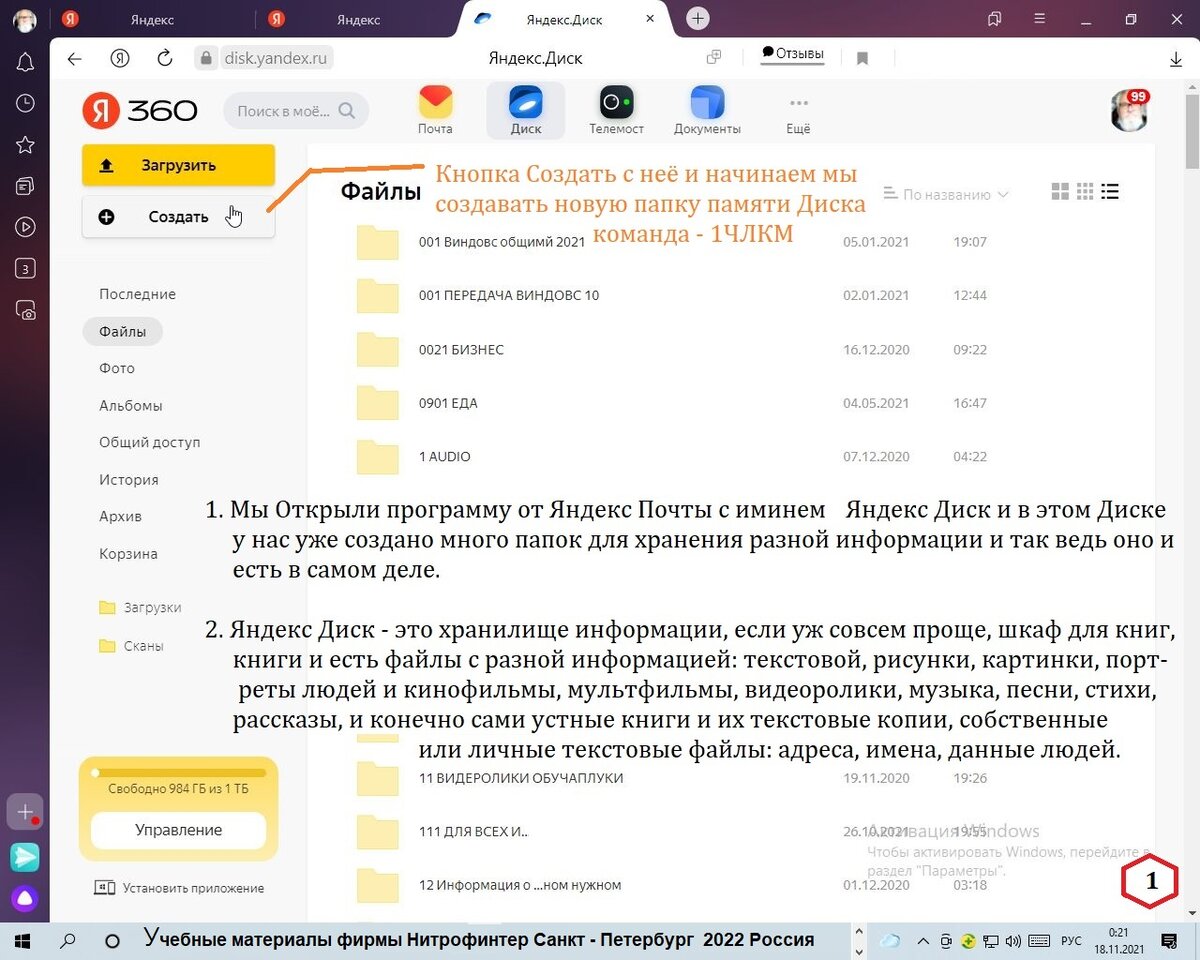Screen dimensions: 1200x960
Task: Open the Сканы folder in sidebar
Action: (131, 646)
